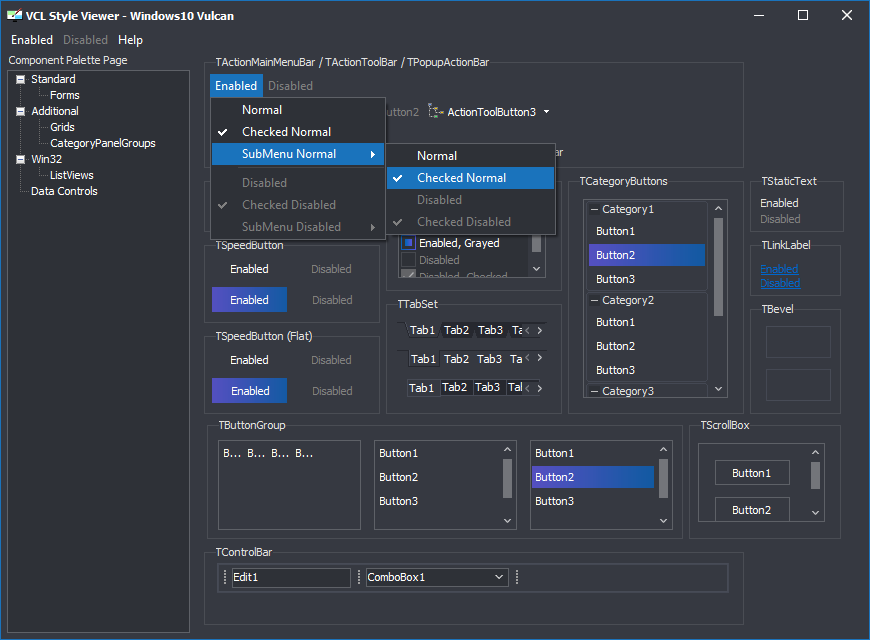Choose Normal in the SubMenu Normal flyout
Image resolution: width=870 pixels, height=640 pixels.
tap(471, 156)
